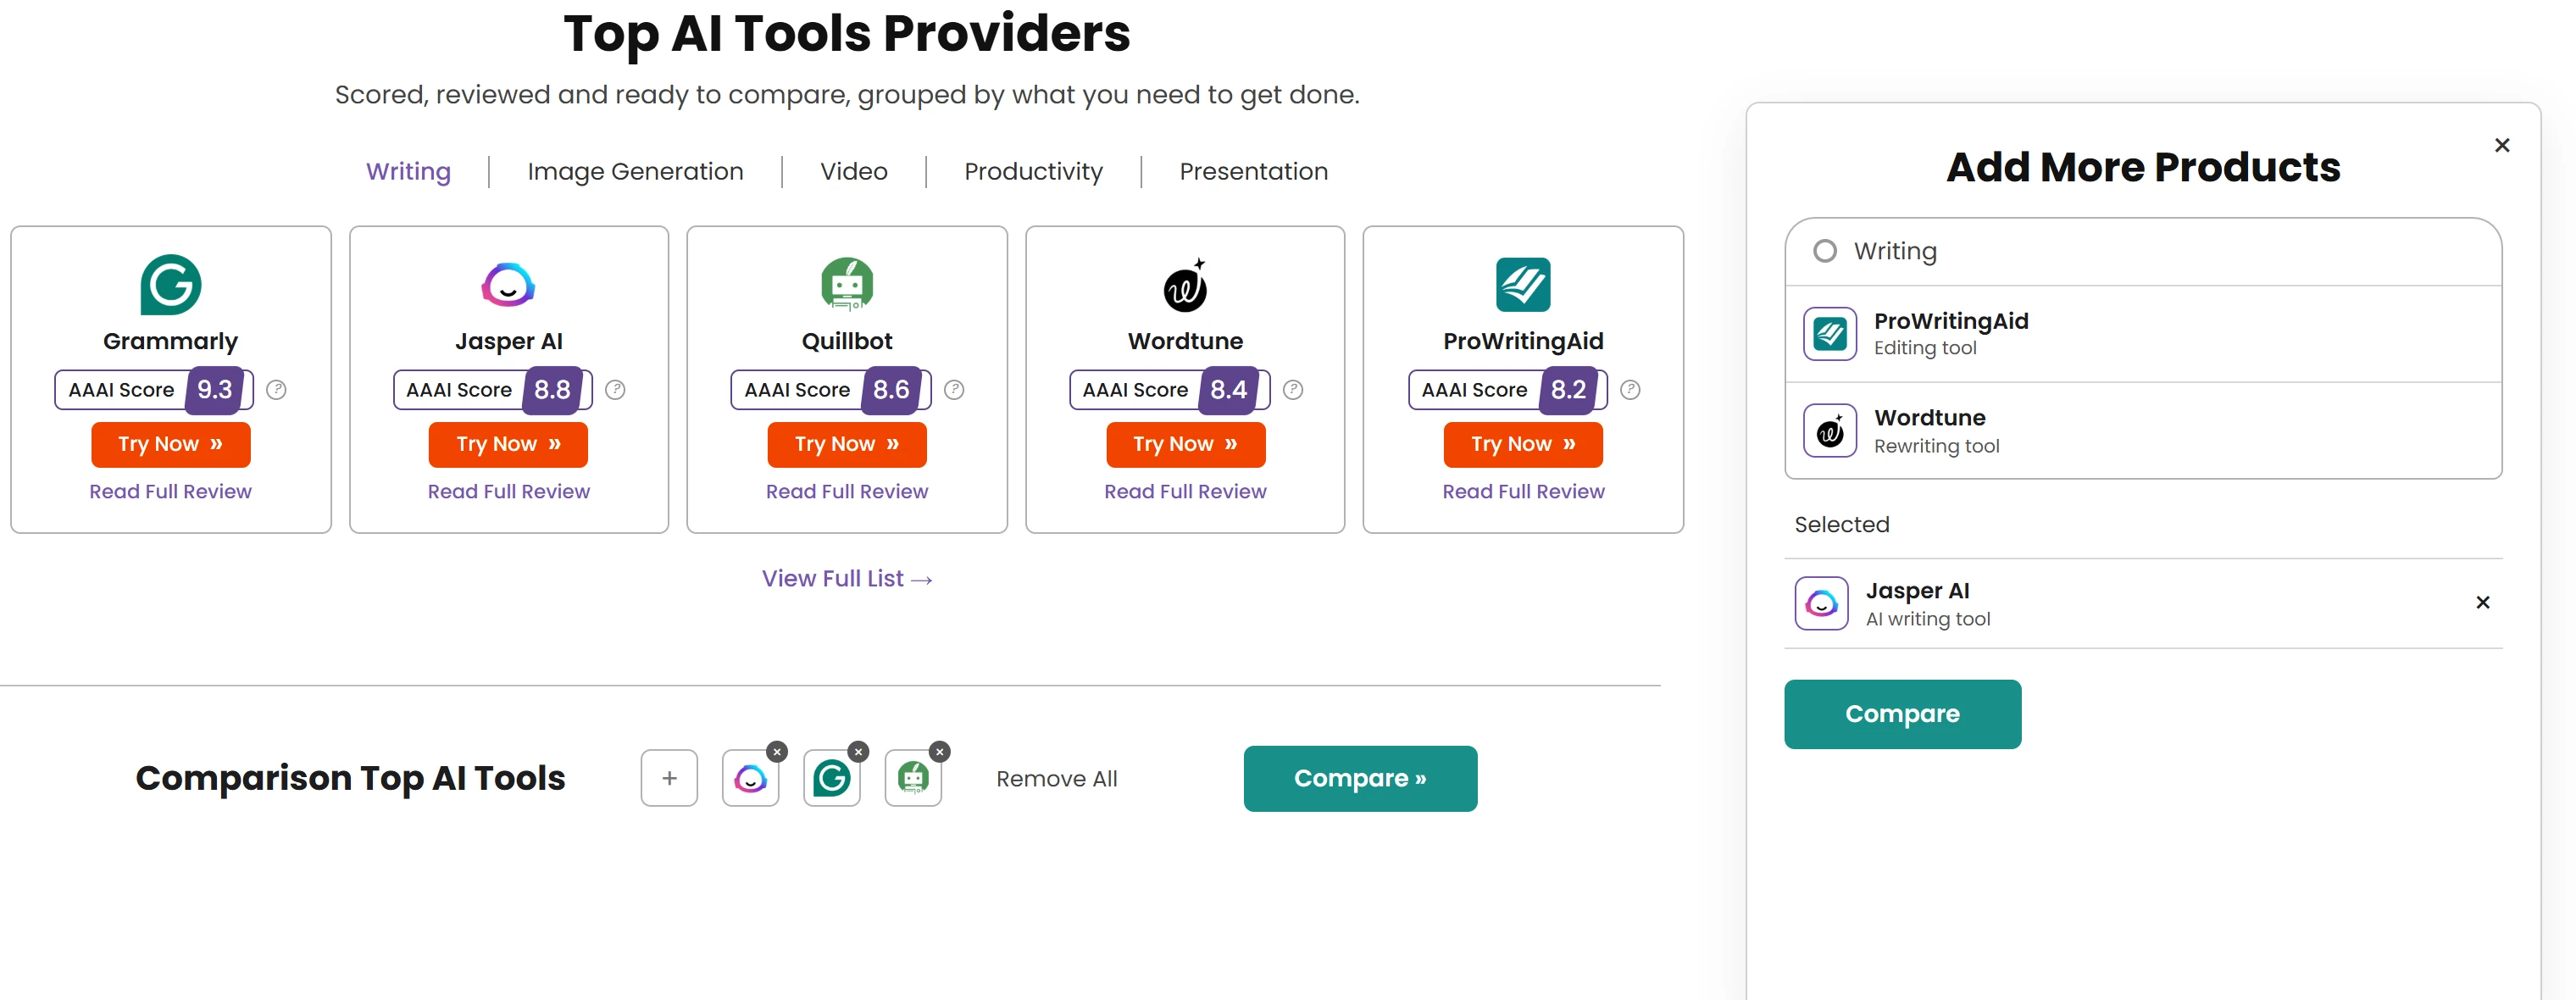Viewport: 2576px width, 1000px height.
Task: Open Read Full Review for Jasper AI
Action: click(x=508, y=492)
